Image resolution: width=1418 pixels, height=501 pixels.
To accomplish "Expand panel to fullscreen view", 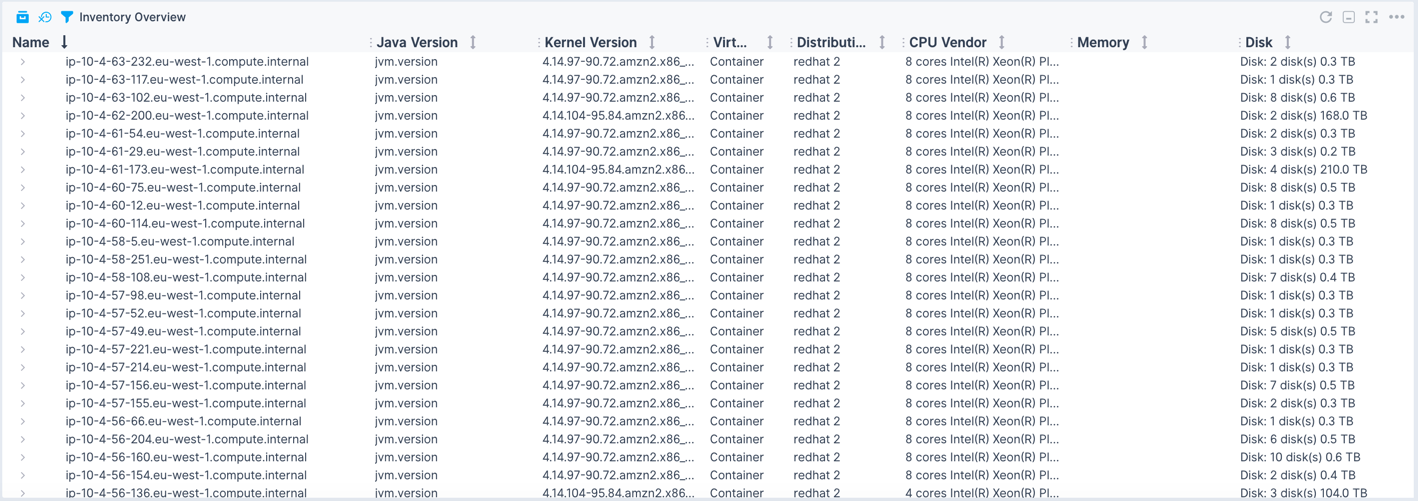I will point(1372,17).
